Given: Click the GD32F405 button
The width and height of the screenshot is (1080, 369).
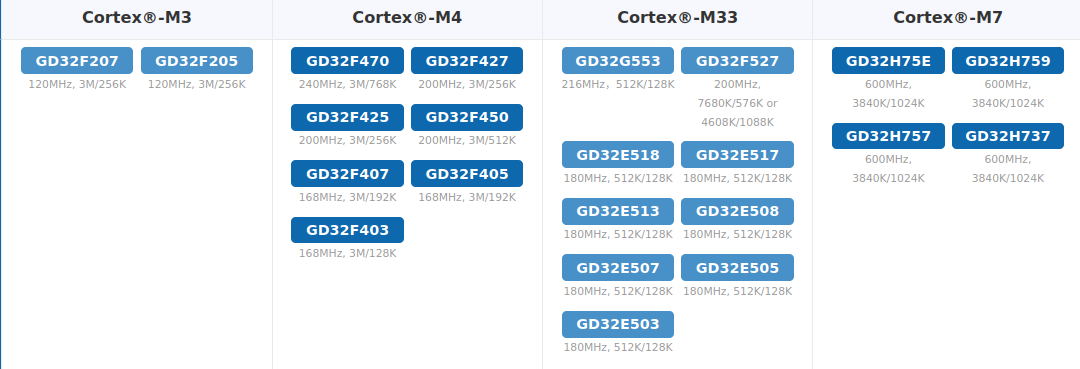Looking at the screenshot, I should pyautogui.click(x=467, y=173).
